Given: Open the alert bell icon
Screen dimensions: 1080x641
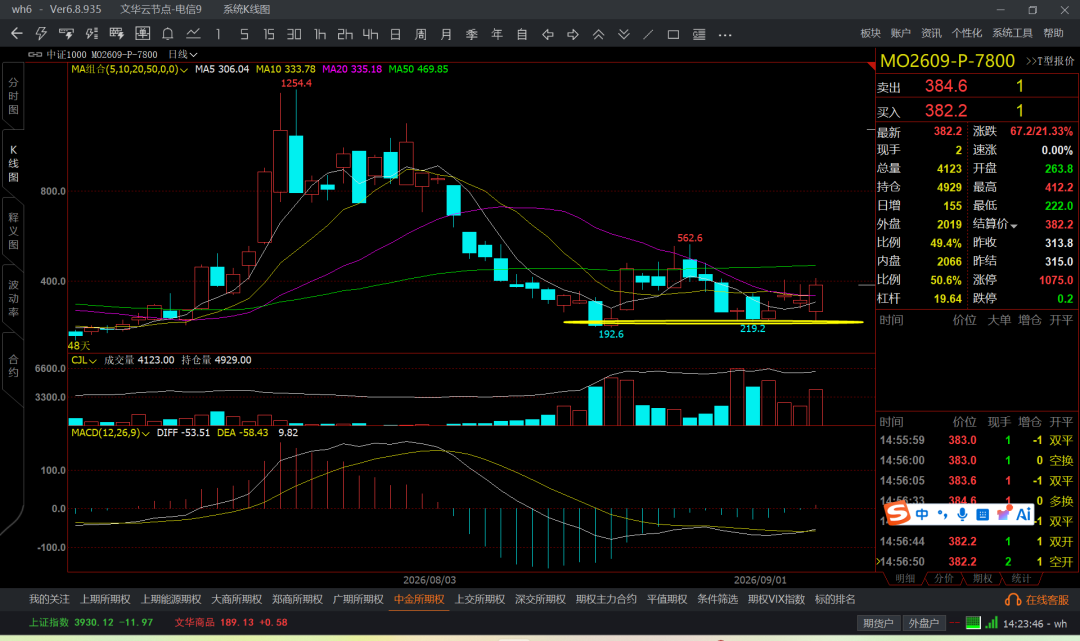Looking at the screenshot, I should 167,34.
